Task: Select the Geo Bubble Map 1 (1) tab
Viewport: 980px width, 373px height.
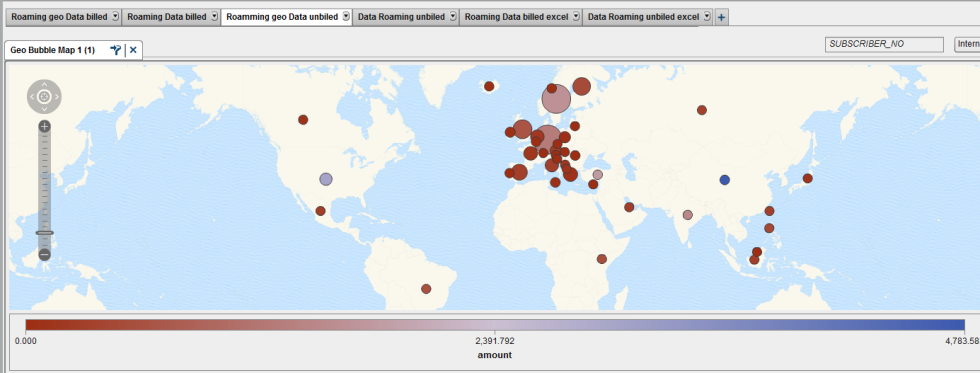Action: (x=52, y=50)
